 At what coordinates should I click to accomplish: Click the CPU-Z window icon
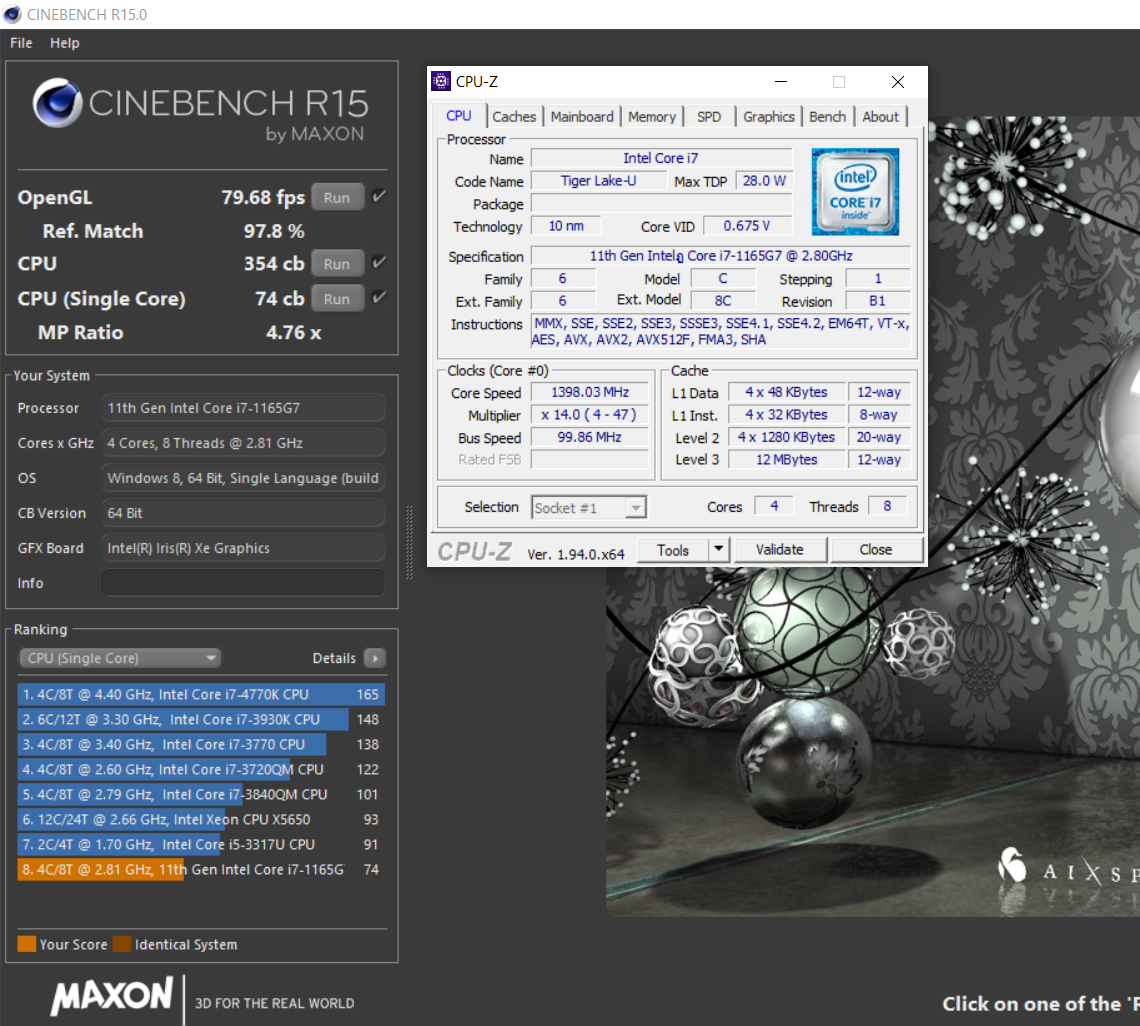point(441,81)
